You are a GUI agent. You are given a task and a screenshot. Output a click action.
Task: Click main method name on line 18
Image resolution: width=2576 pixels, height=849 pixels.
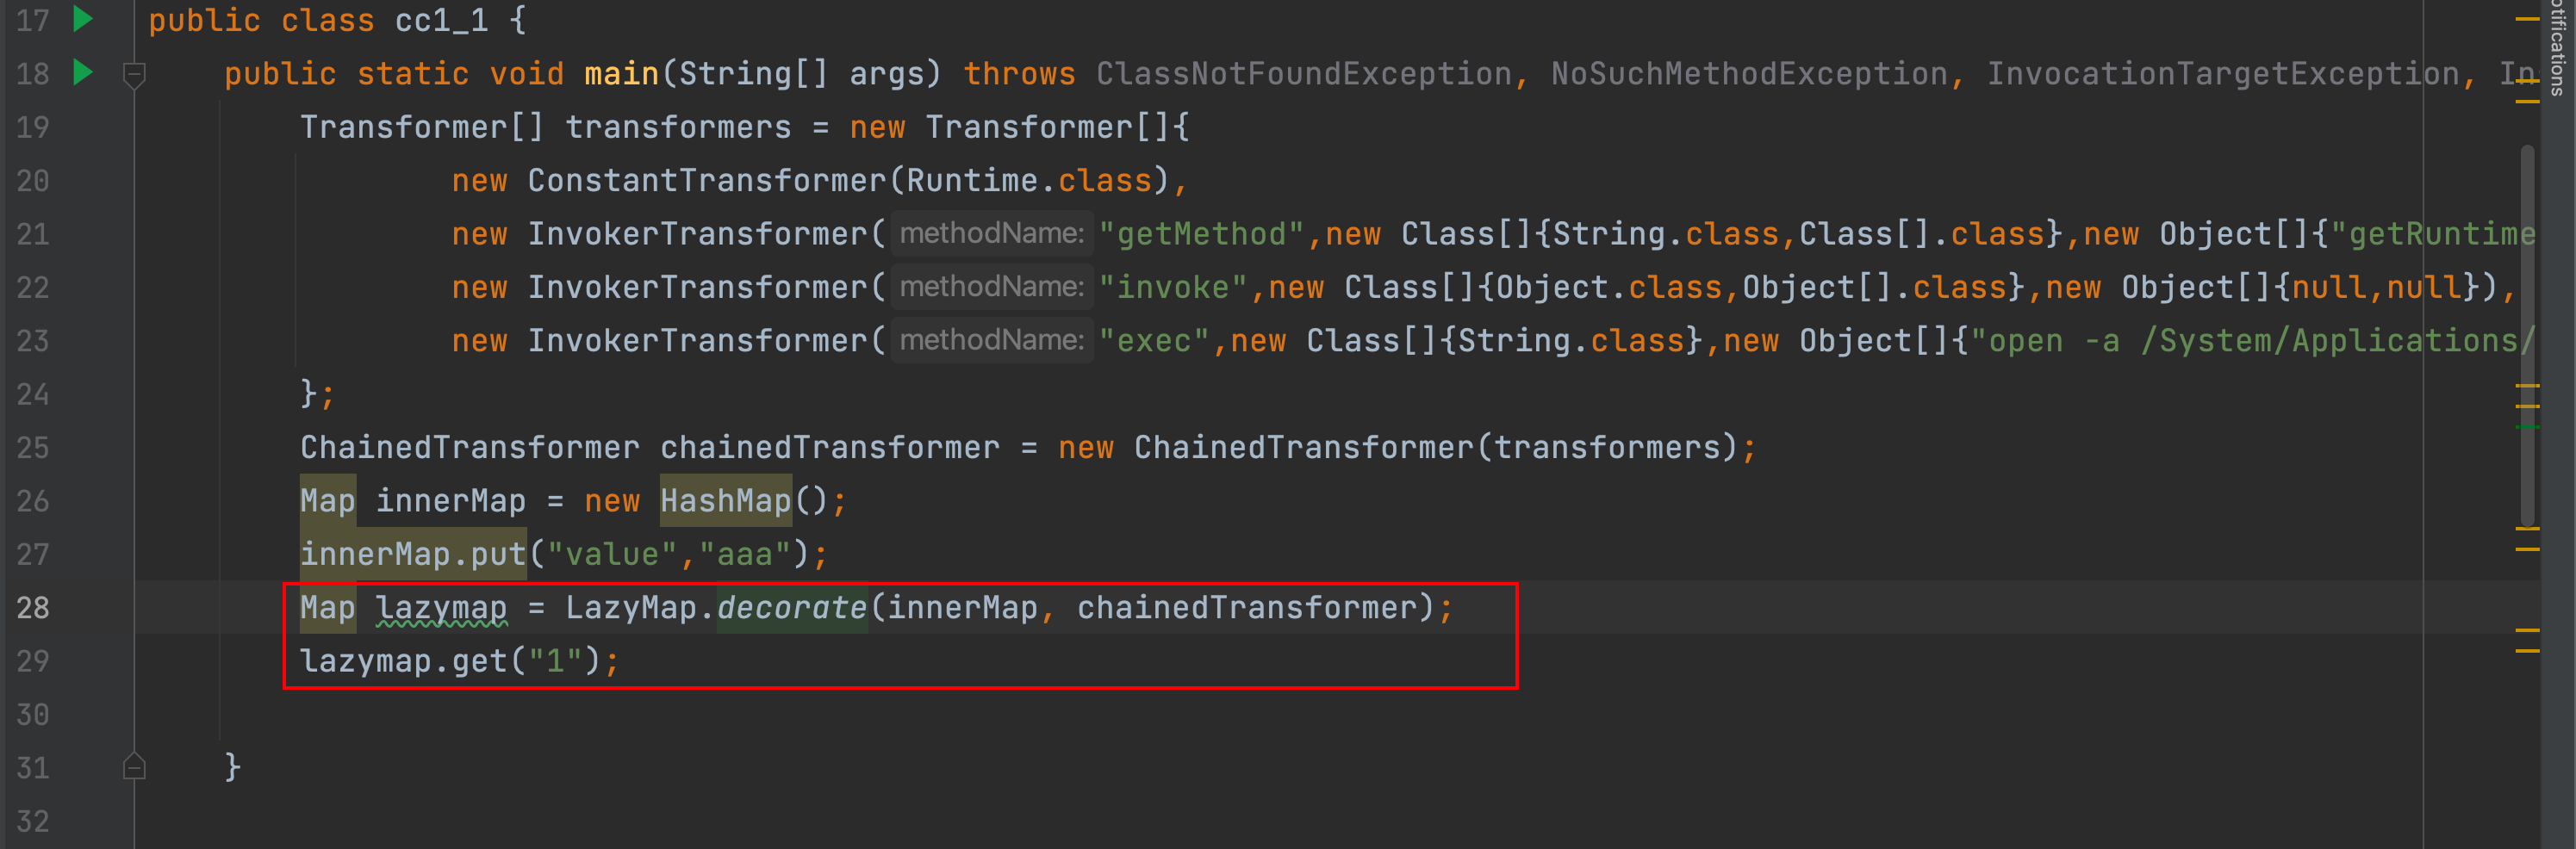pos(621,74)
